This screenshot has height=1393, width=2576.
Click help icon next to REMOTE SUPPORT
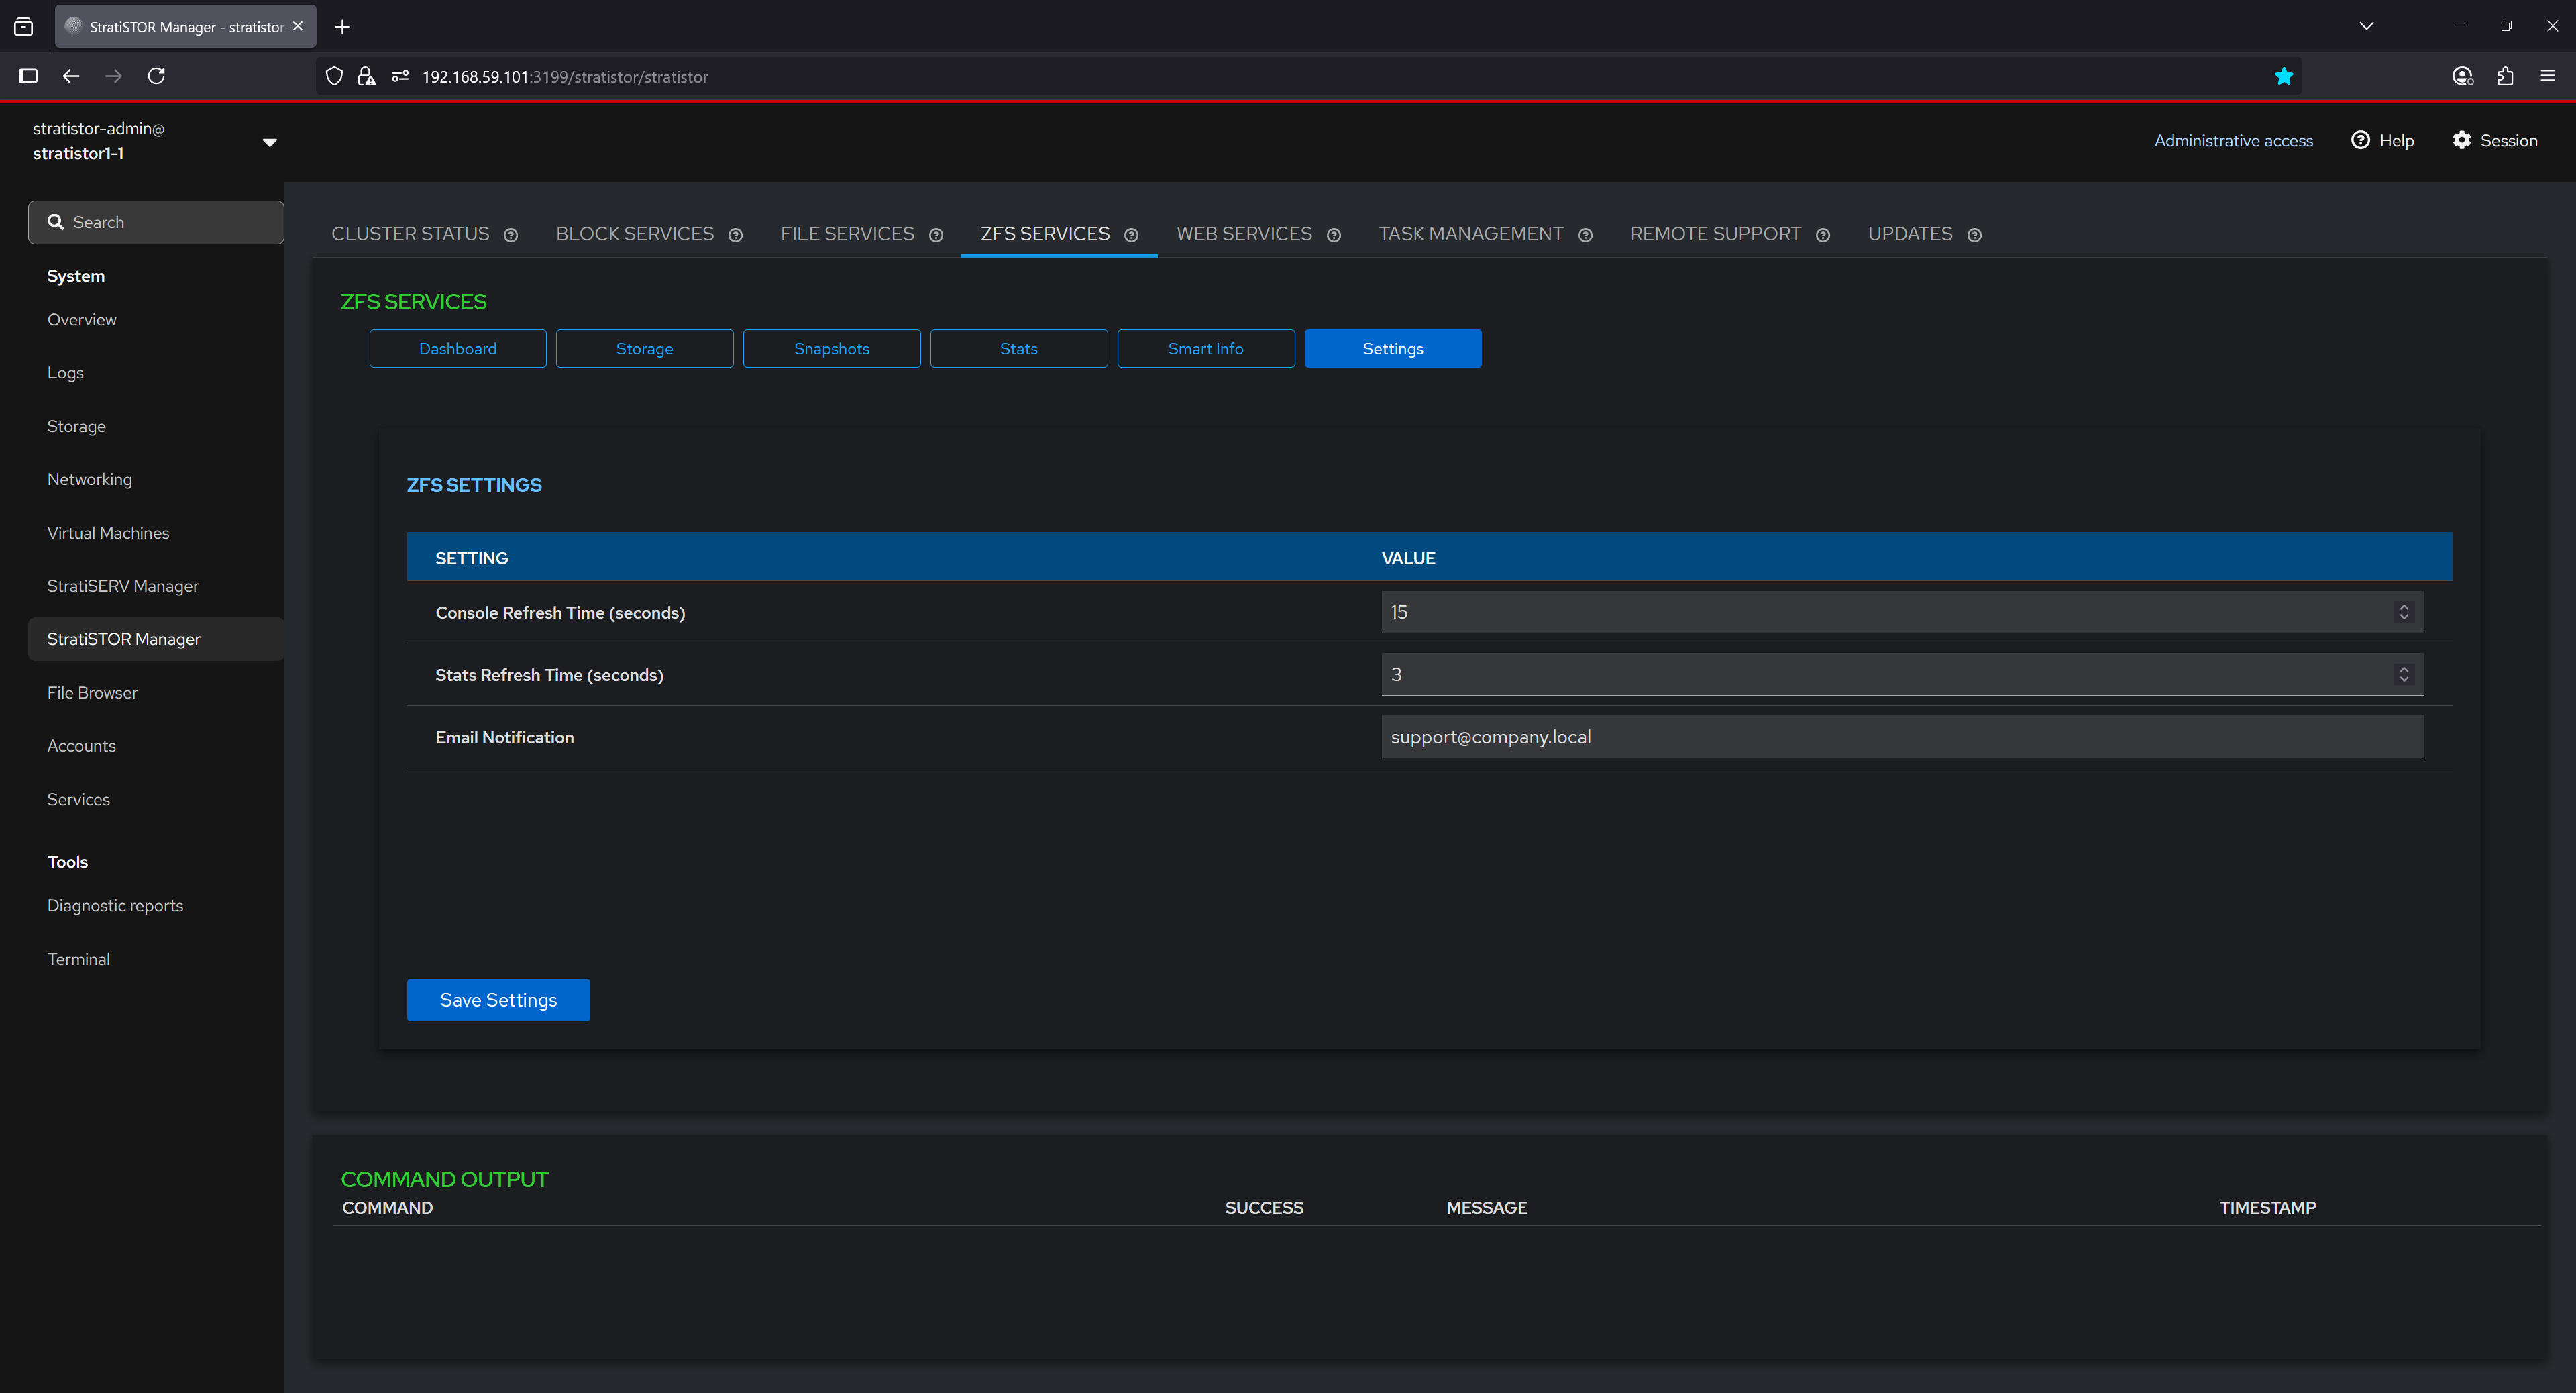pos(1823,235)
